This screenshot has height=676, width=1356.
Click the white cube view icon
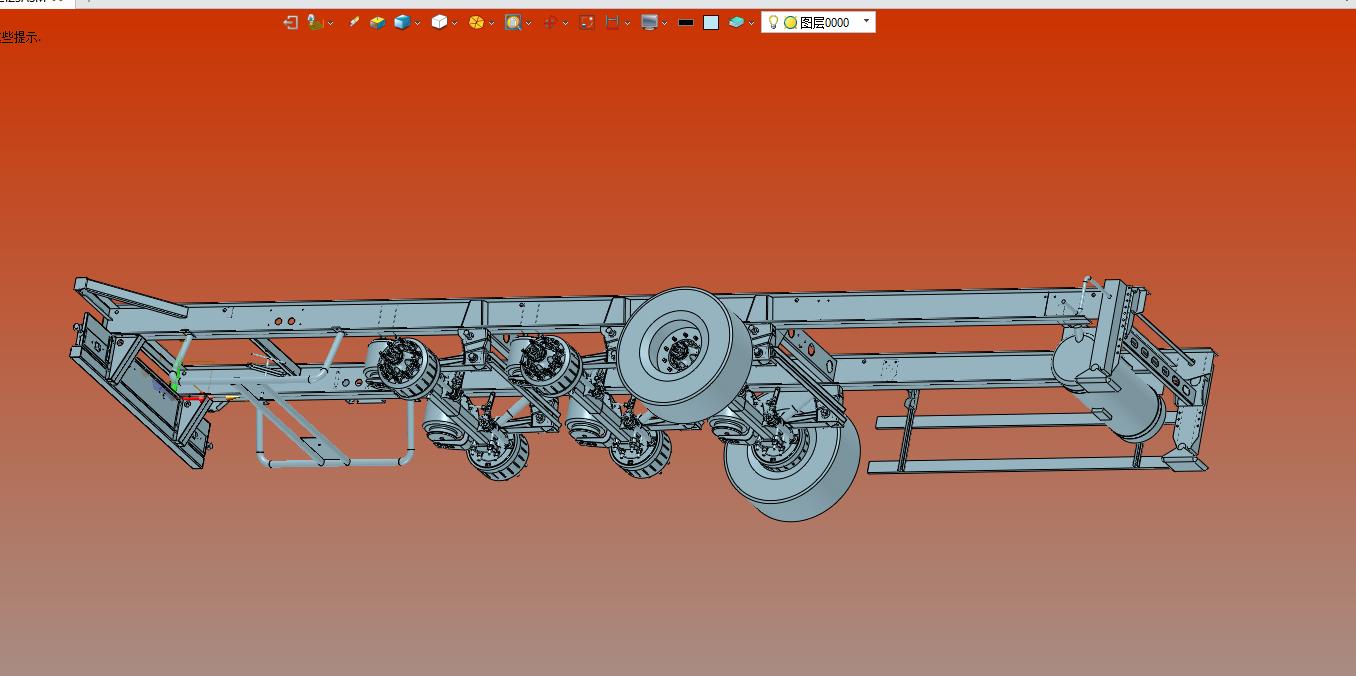(439, 22)
